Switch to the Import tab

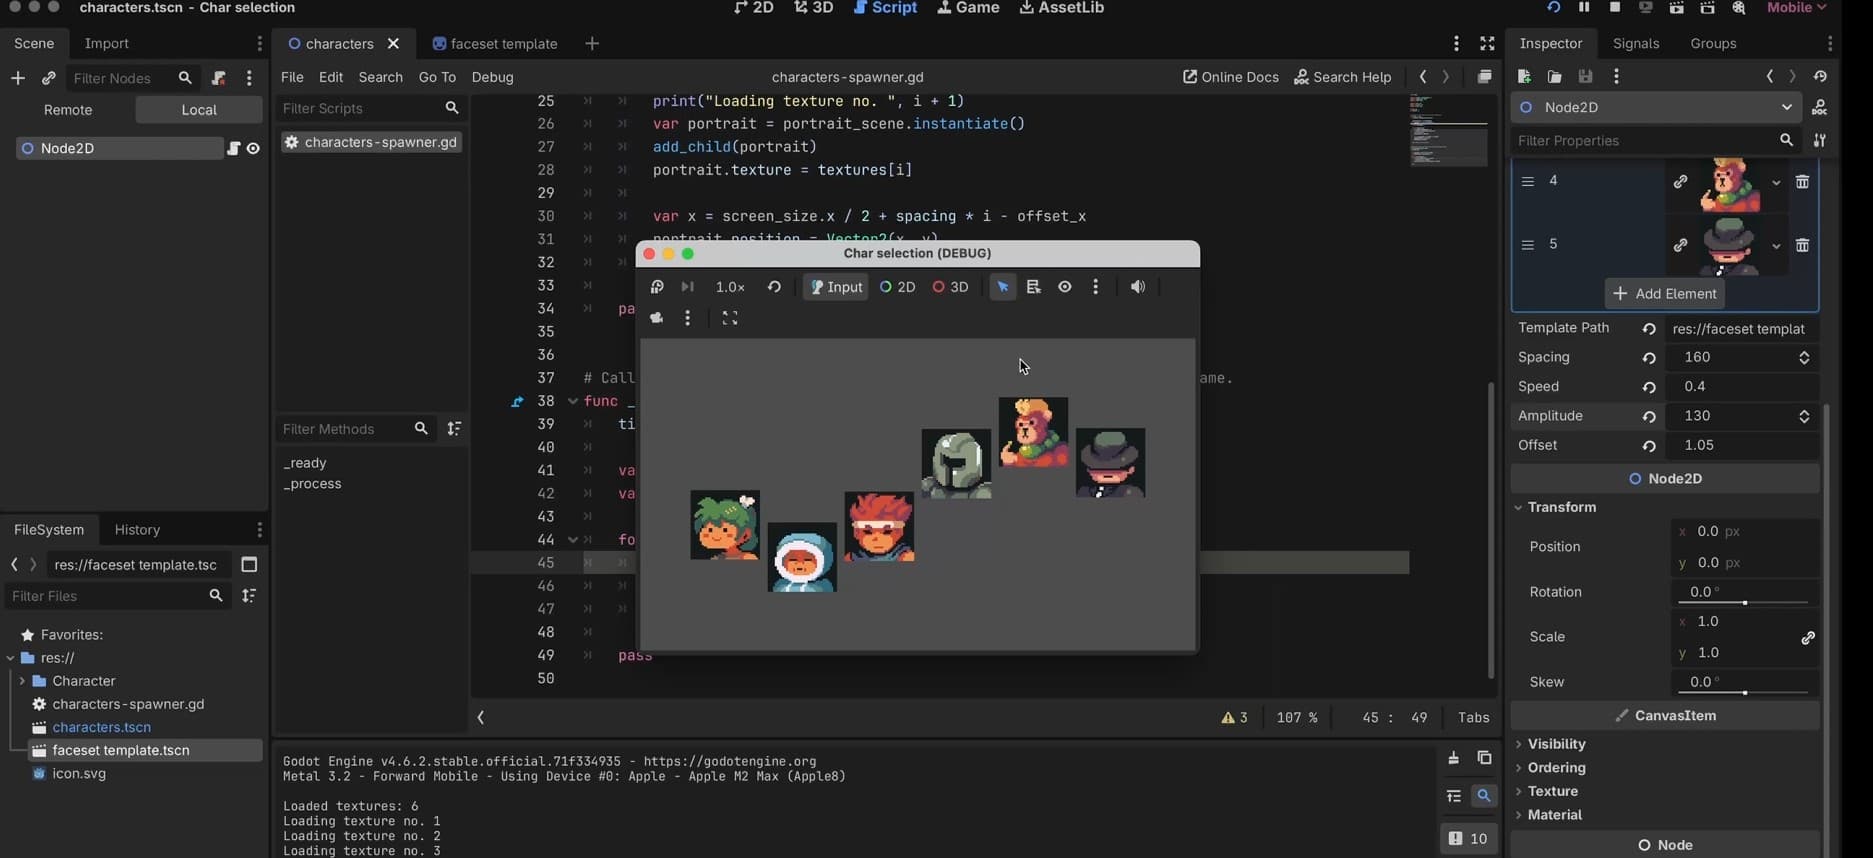coord(106,44)
